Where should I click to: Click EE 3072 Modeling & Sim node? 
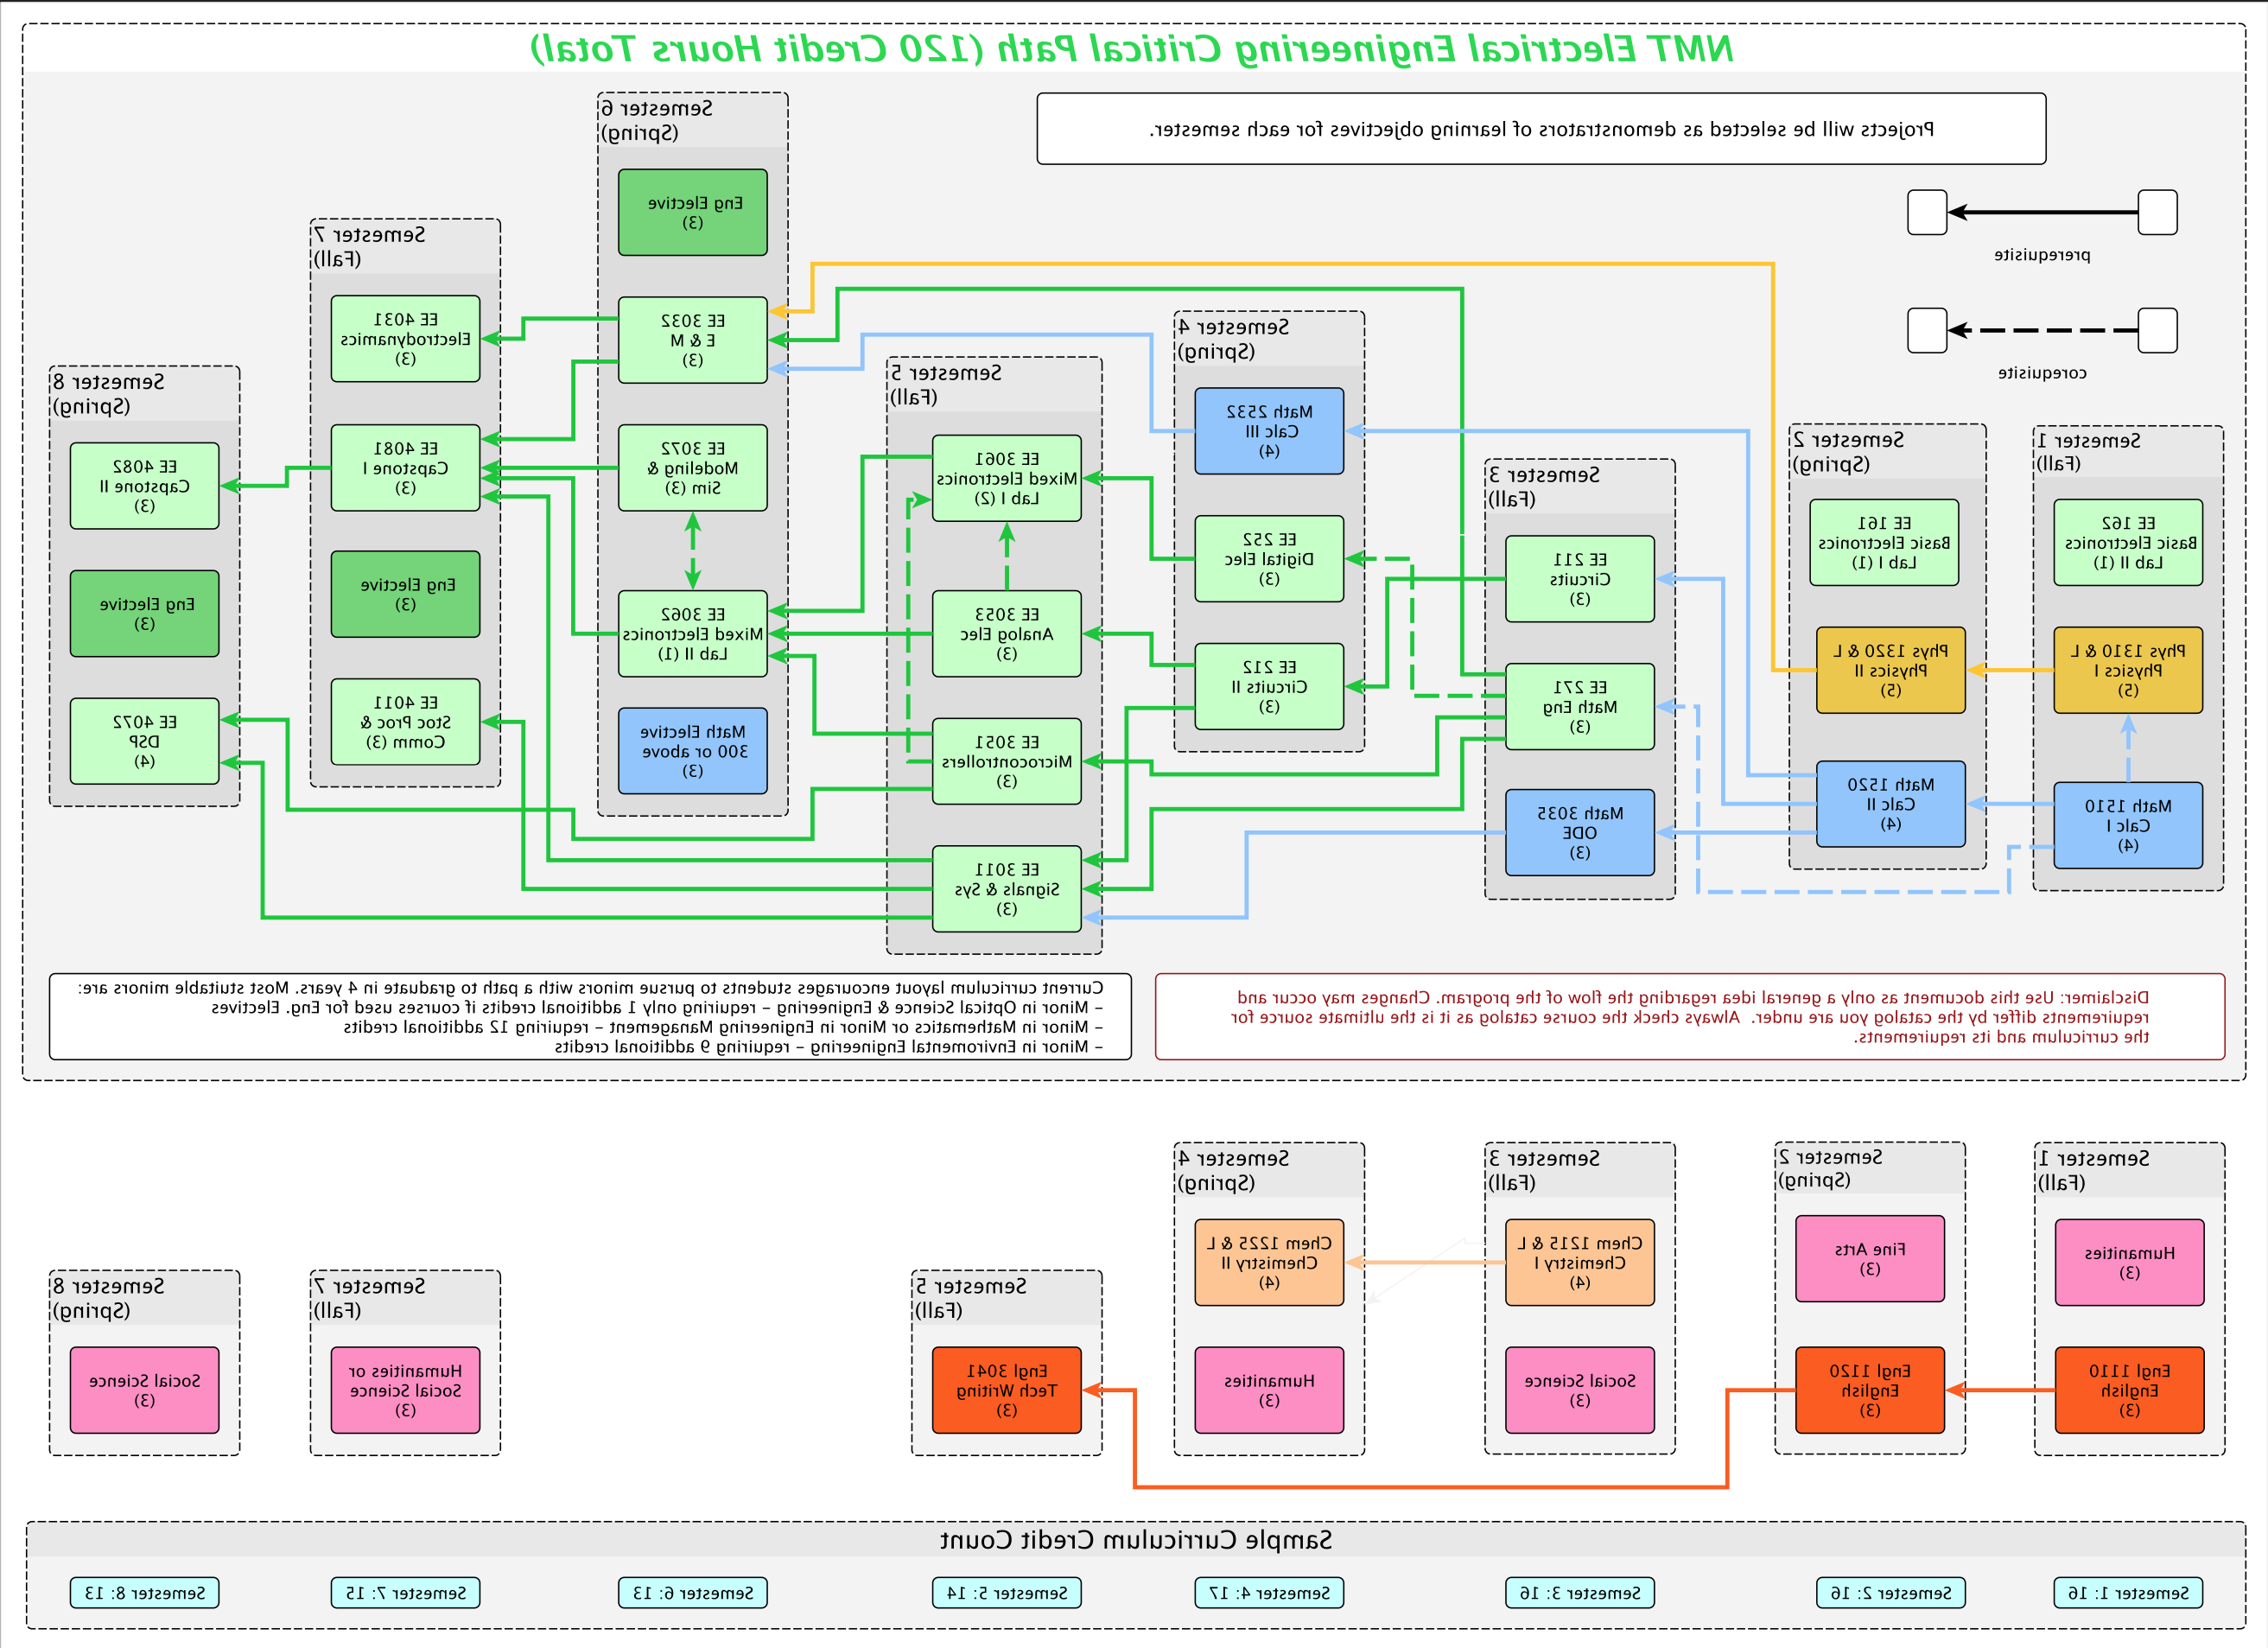[692, 468]
